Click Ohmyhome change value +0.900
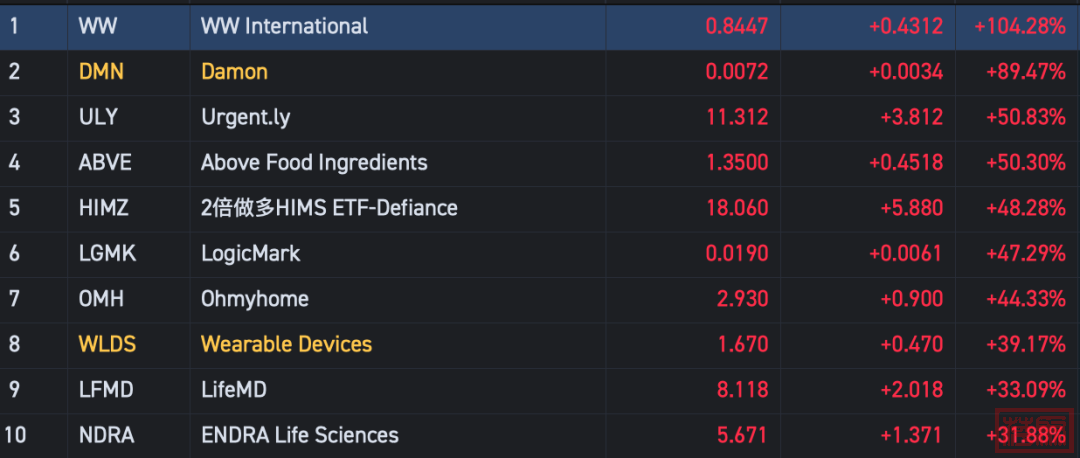Screen dimensions: 1080x458 point(911,299)
